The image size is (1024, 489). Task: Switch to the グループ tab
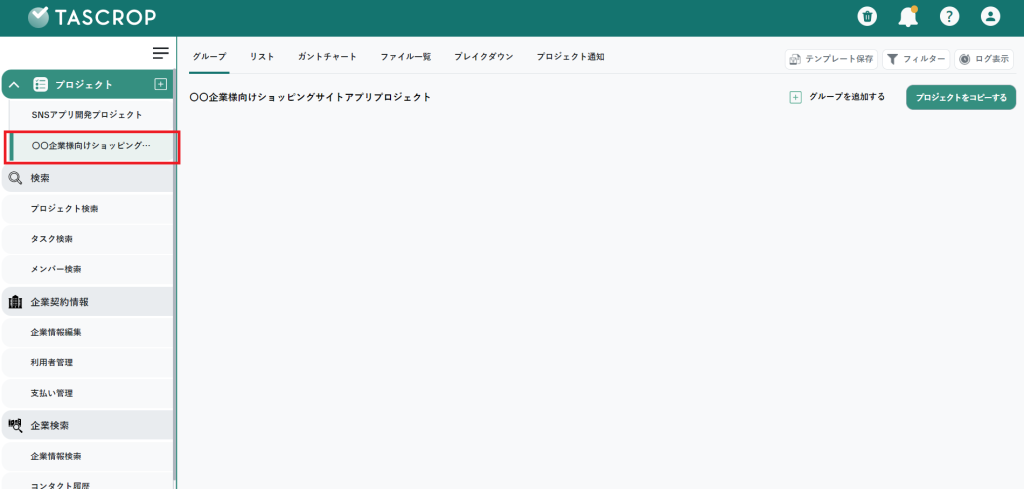click(x=210, y=57)
